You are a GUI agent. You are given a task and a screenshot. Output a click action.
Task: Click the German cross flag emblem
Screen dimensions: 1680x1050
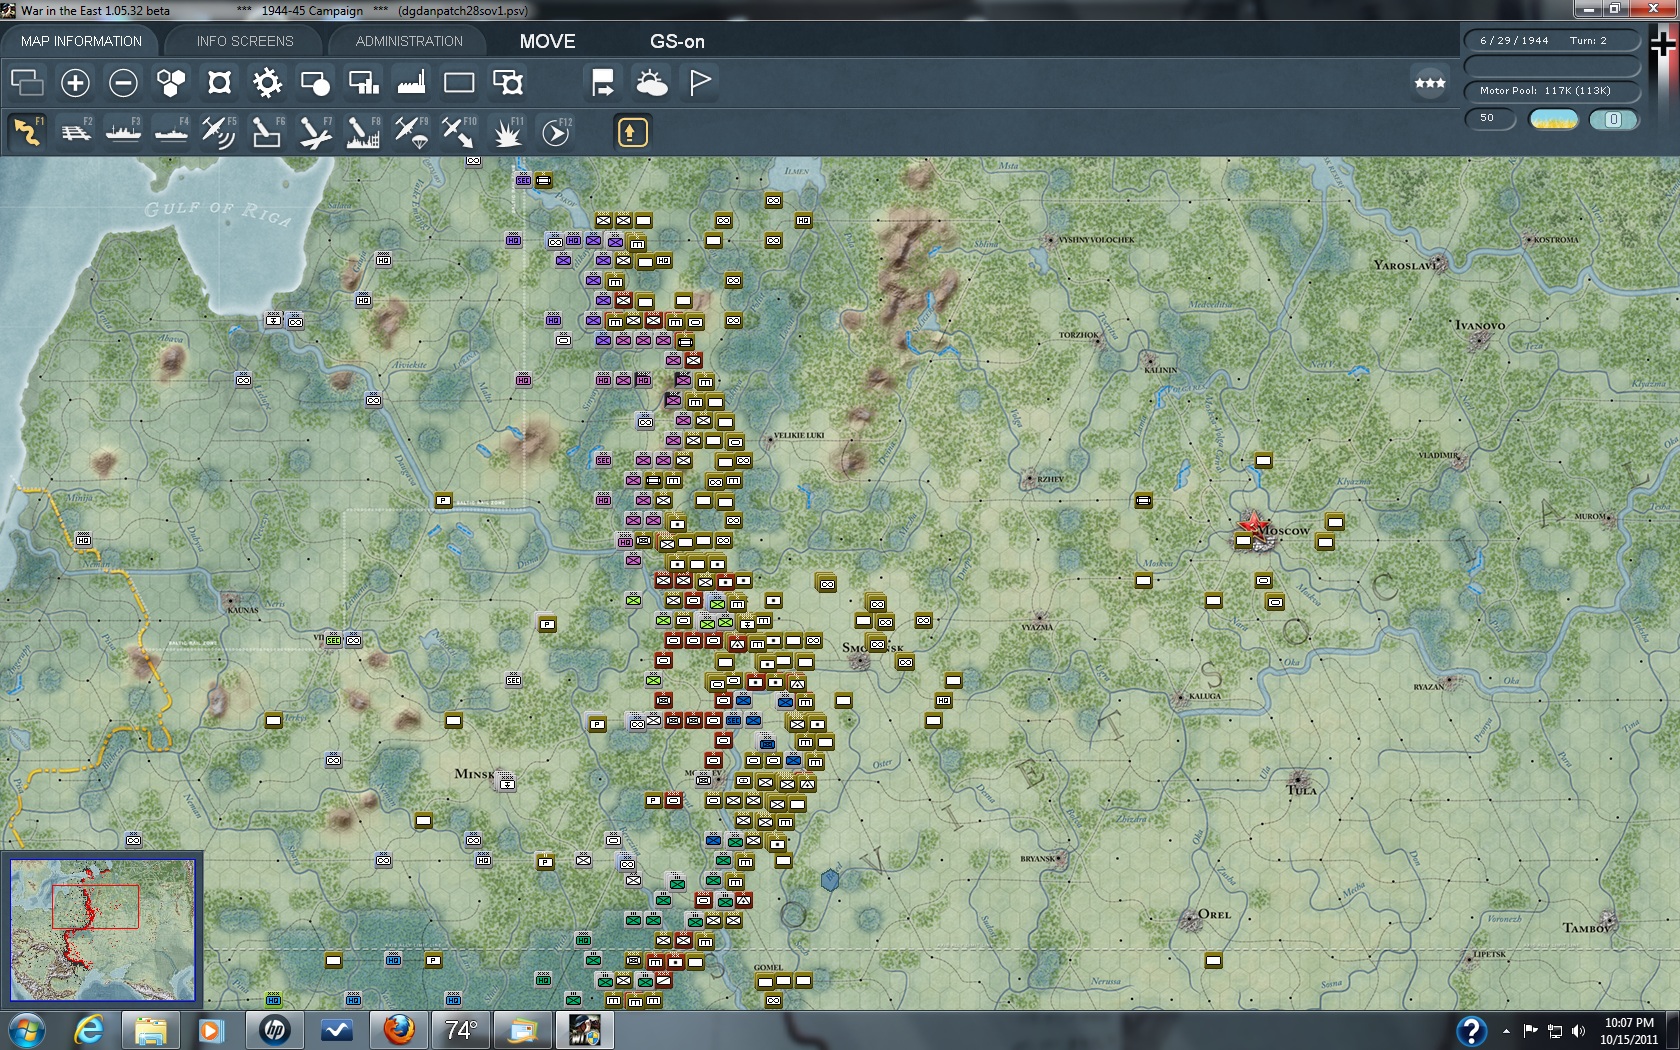(x=1662, y=44)
